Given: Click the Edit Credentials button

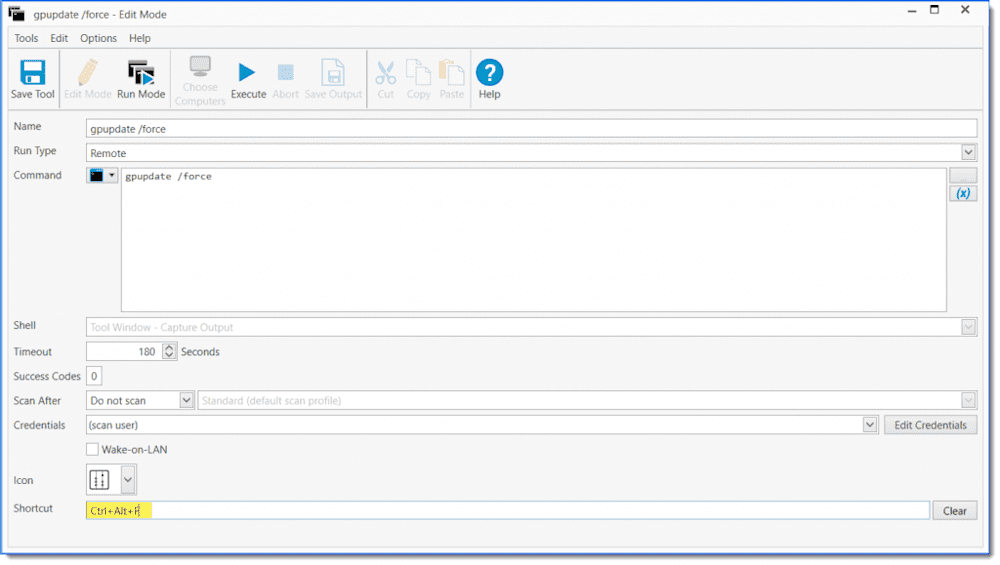Looking at the screenshot, I should 930,425.
